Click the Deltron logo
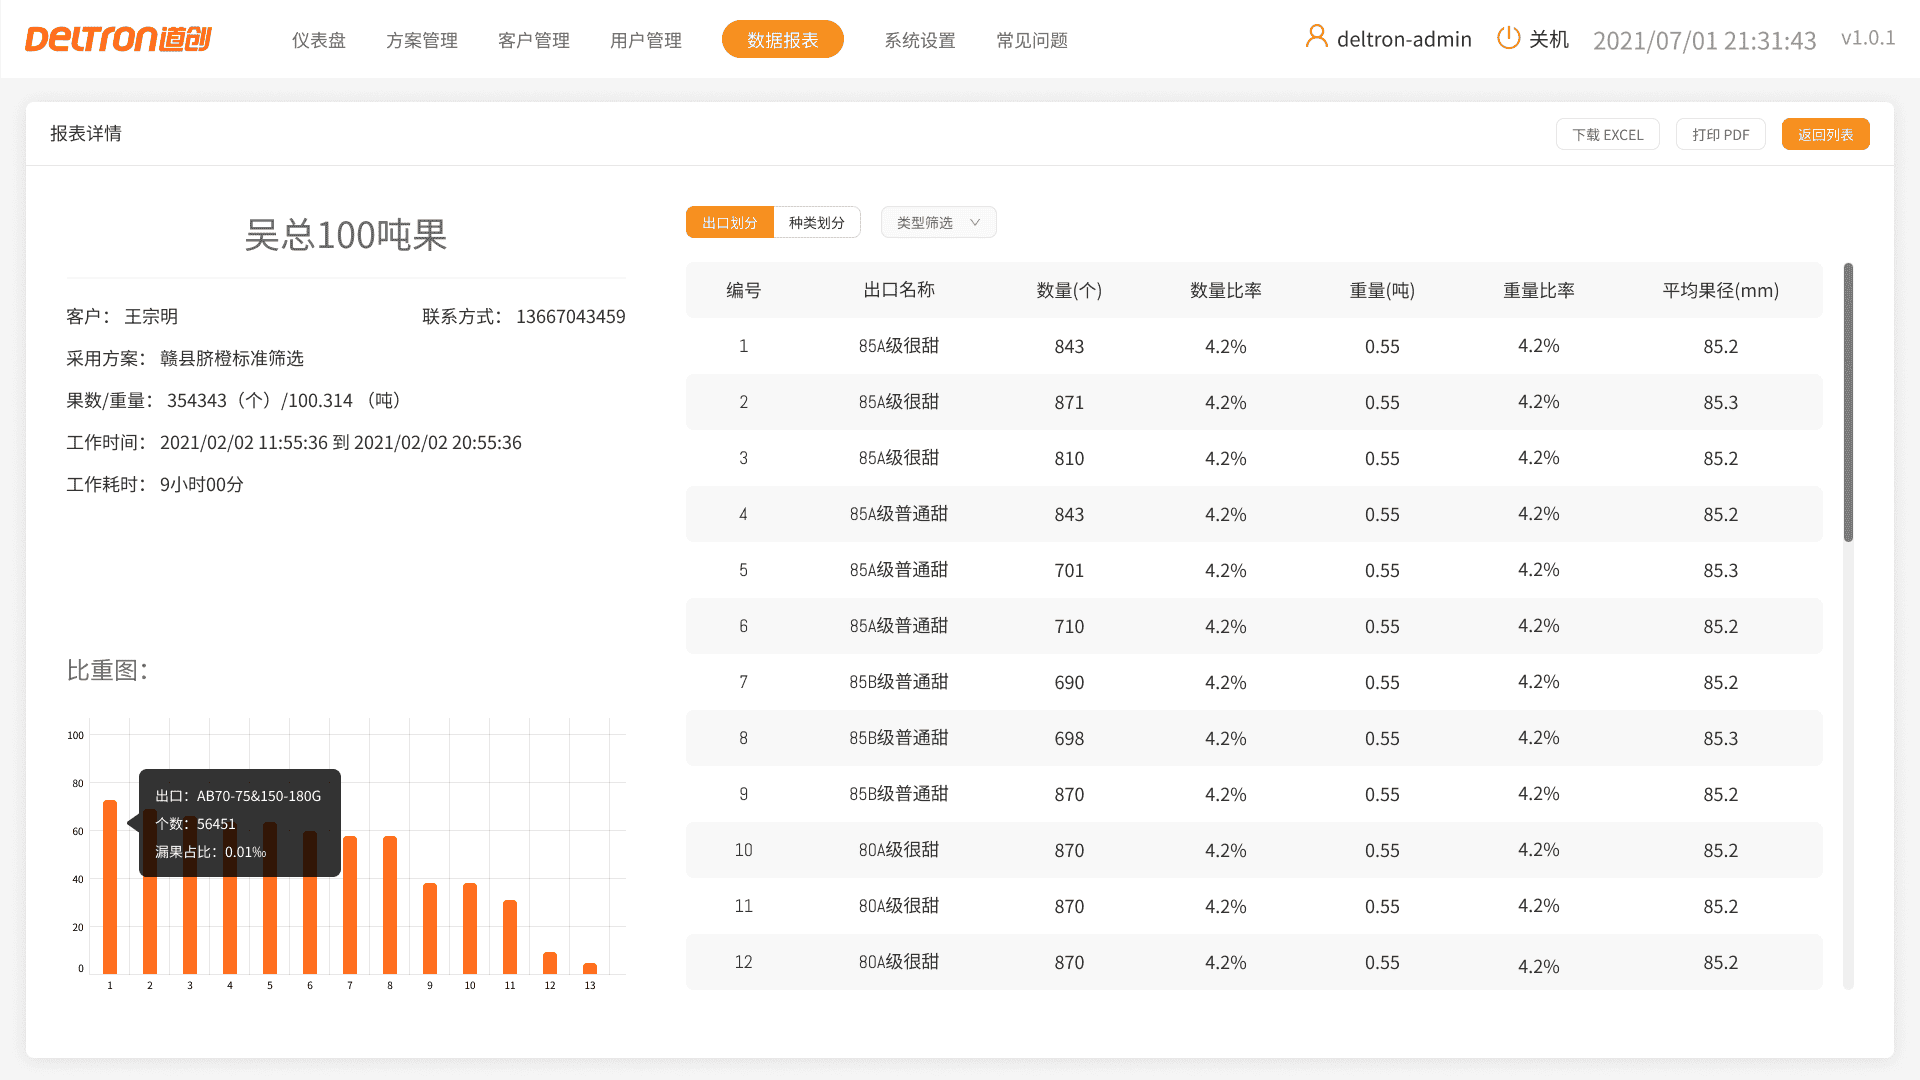The image size is (1920, 1080). click(118, 39)
